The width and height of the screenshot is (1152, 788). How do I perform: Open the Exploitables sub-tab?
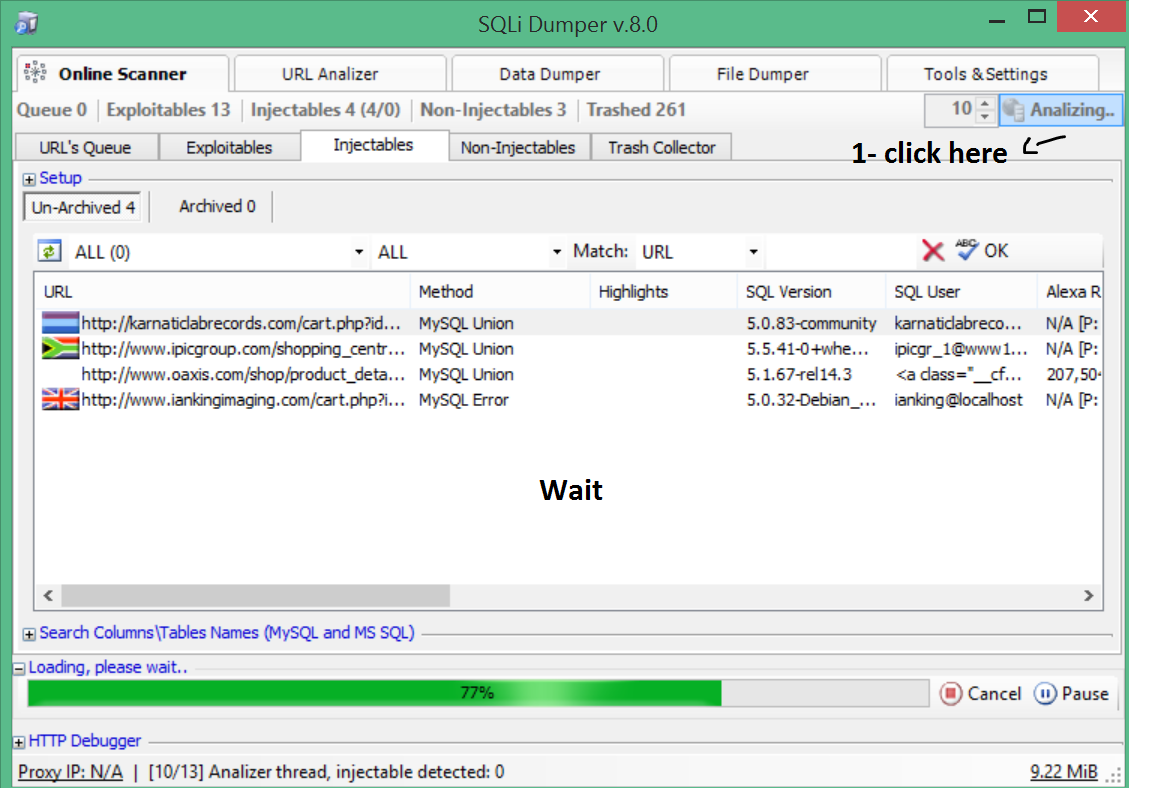(x=229, y=148)
